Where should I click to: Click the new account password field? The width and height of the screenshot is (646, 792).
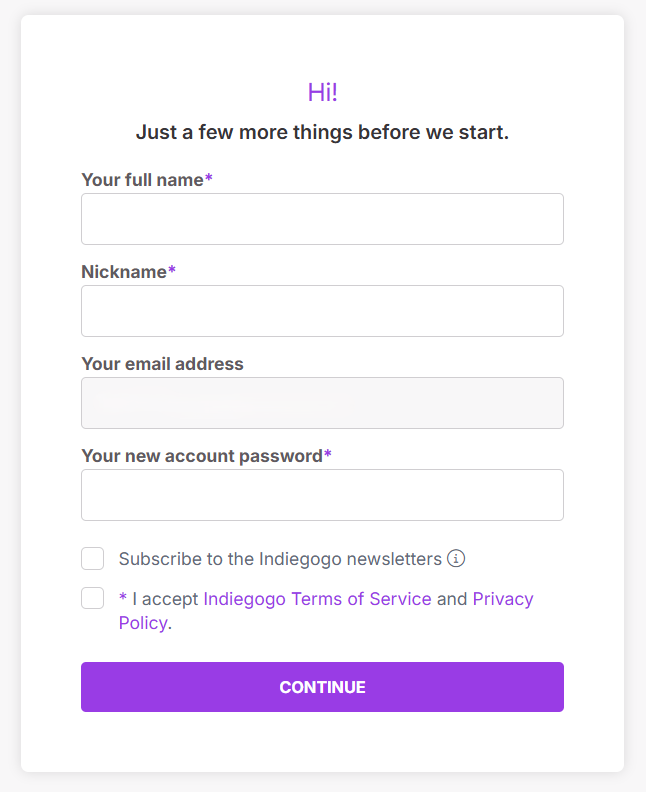click(x=322, y=495)
